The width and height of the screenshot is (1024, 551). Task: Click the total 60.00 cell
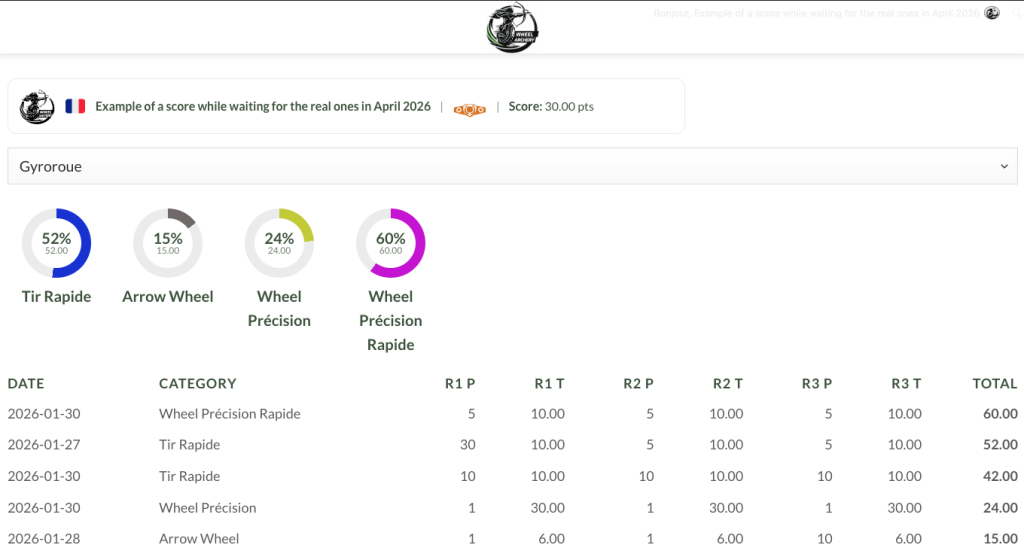pyautogui.click(x=1000, y=414)
